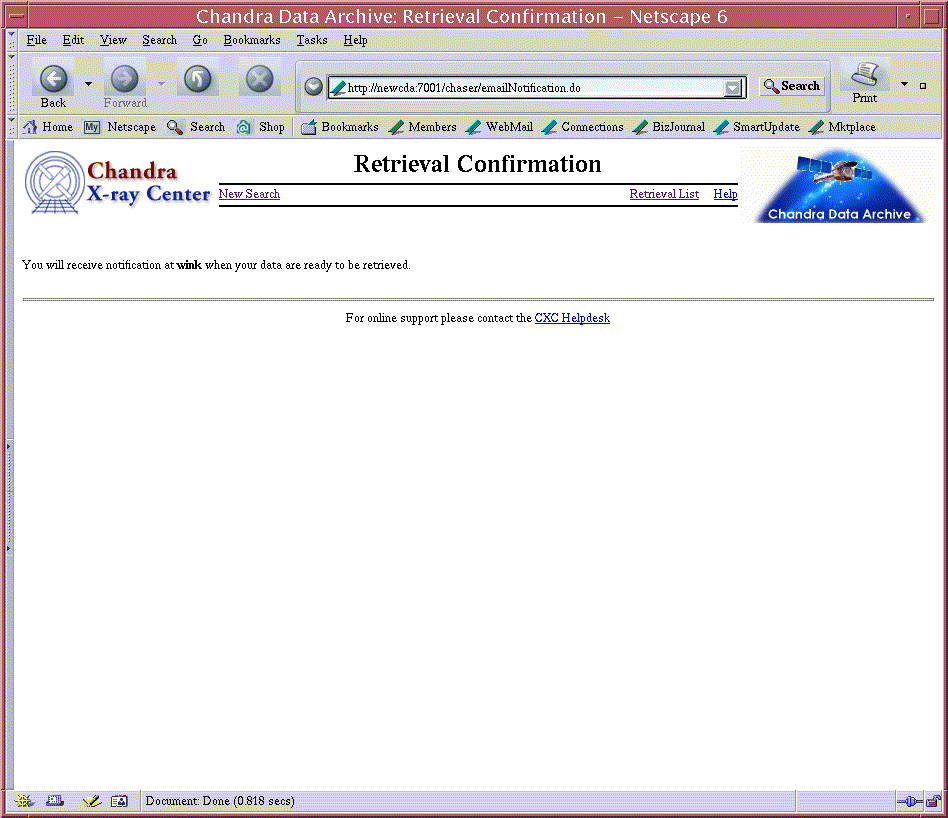The image size is (948, 818).
Task: Open the Tasks menu
Action: click(312, 40)
